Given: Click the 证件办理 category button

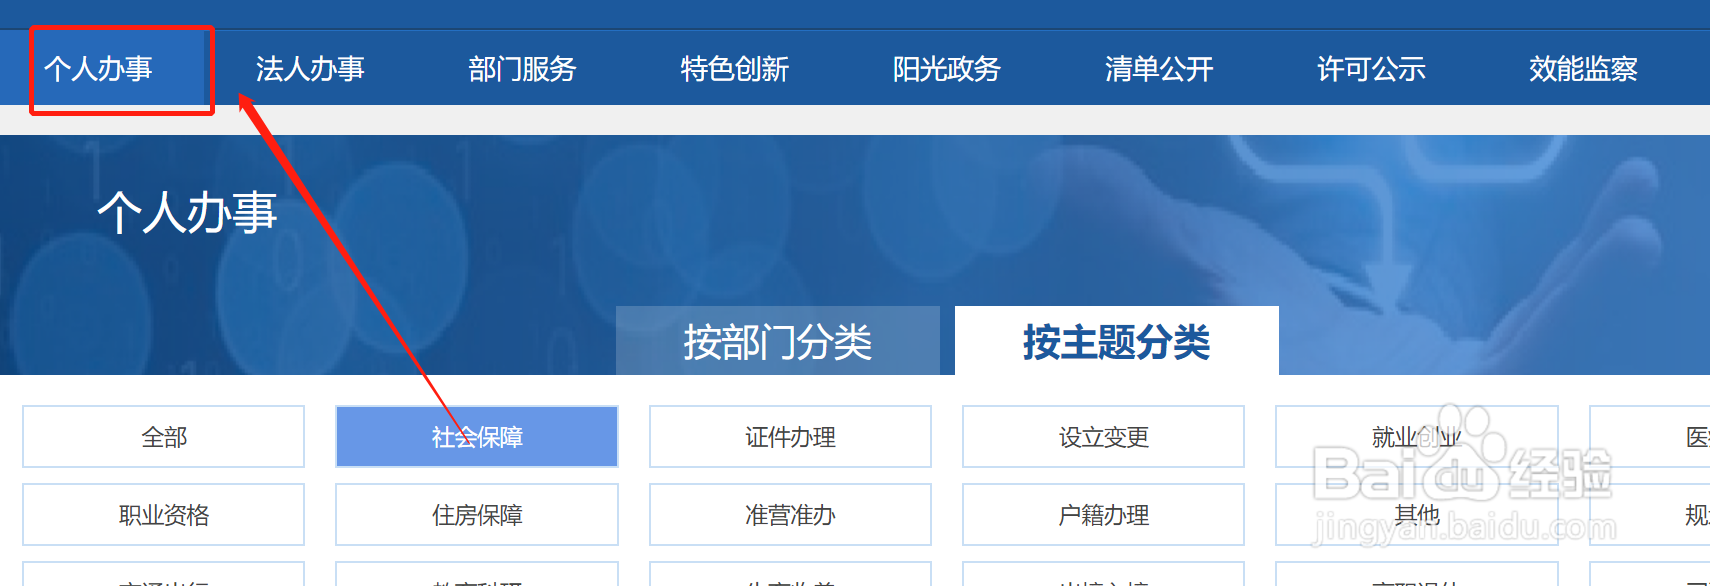Looking at the screenshot, I should 790,437.
